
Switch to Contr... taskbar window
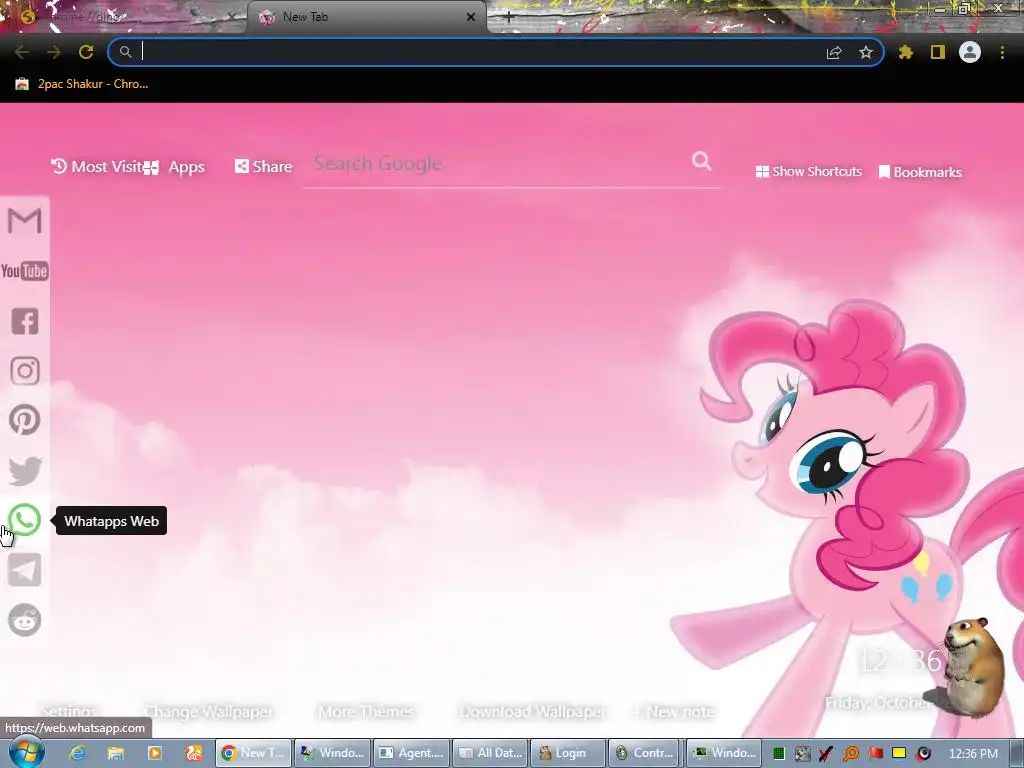645,753
